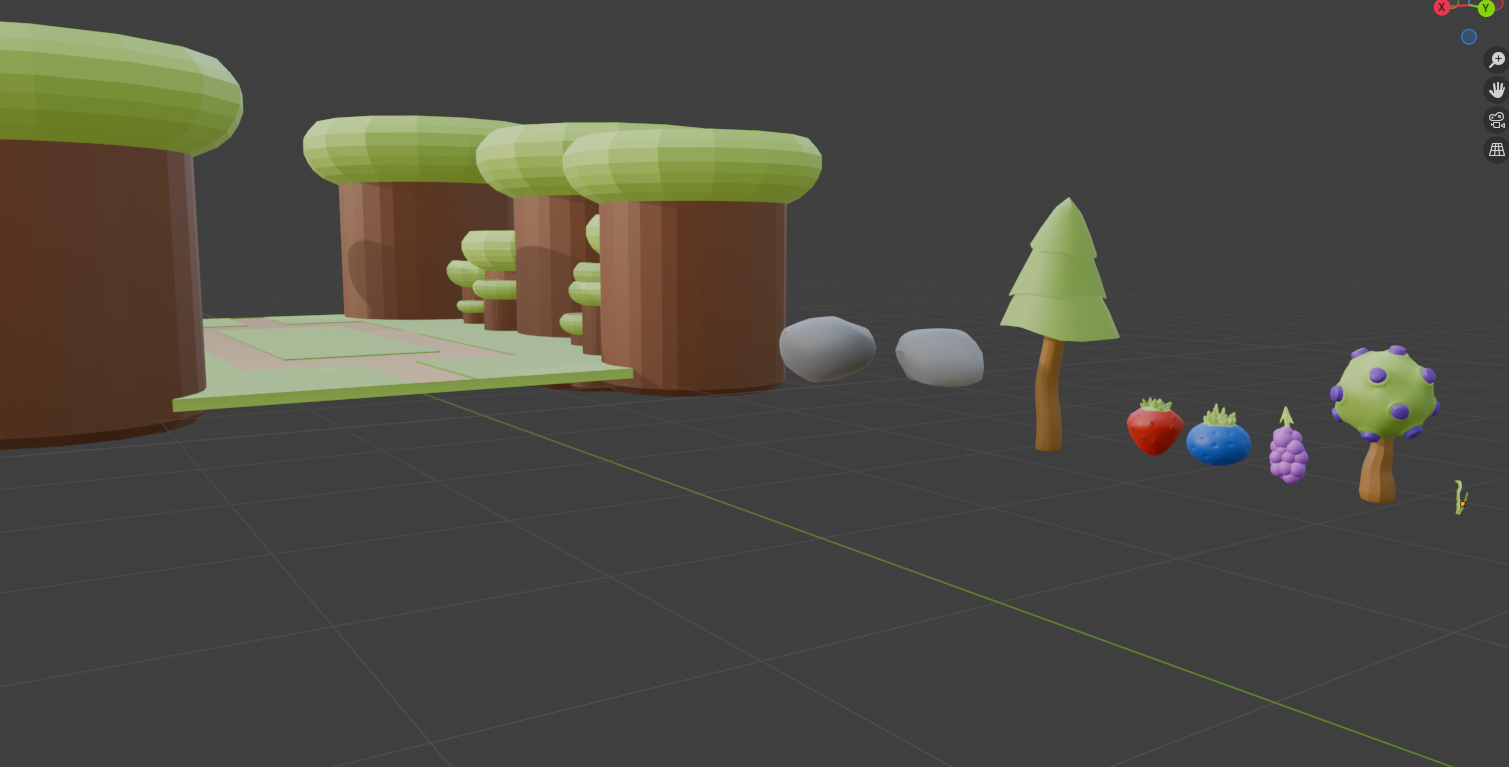Click the blue negative Z axis circle
Image resolution: width=1509 pixels, height=767 pixels.
pyautogui.click(x=1469, y=37)
